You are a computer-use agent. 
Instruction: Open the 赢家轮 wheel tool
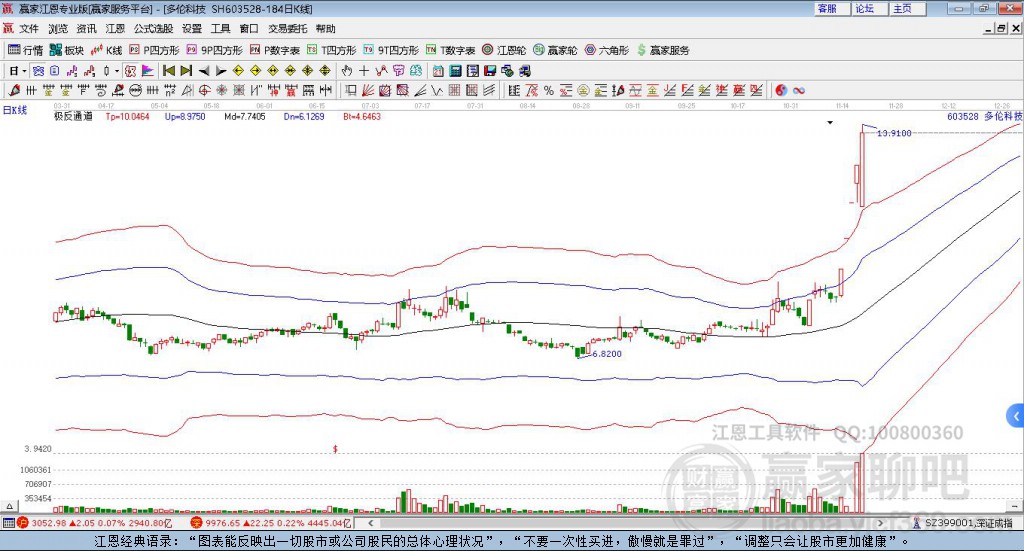click(x=555, y=50)
